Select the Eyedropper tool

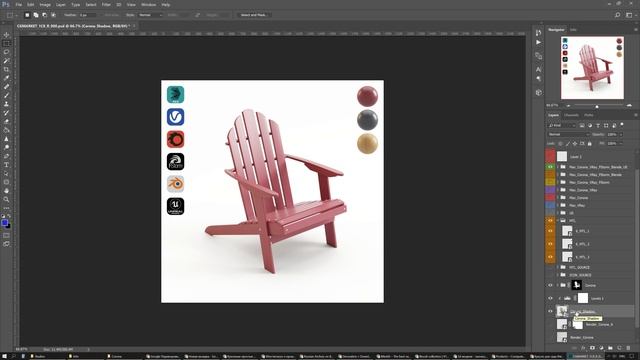tap(6, 78)
